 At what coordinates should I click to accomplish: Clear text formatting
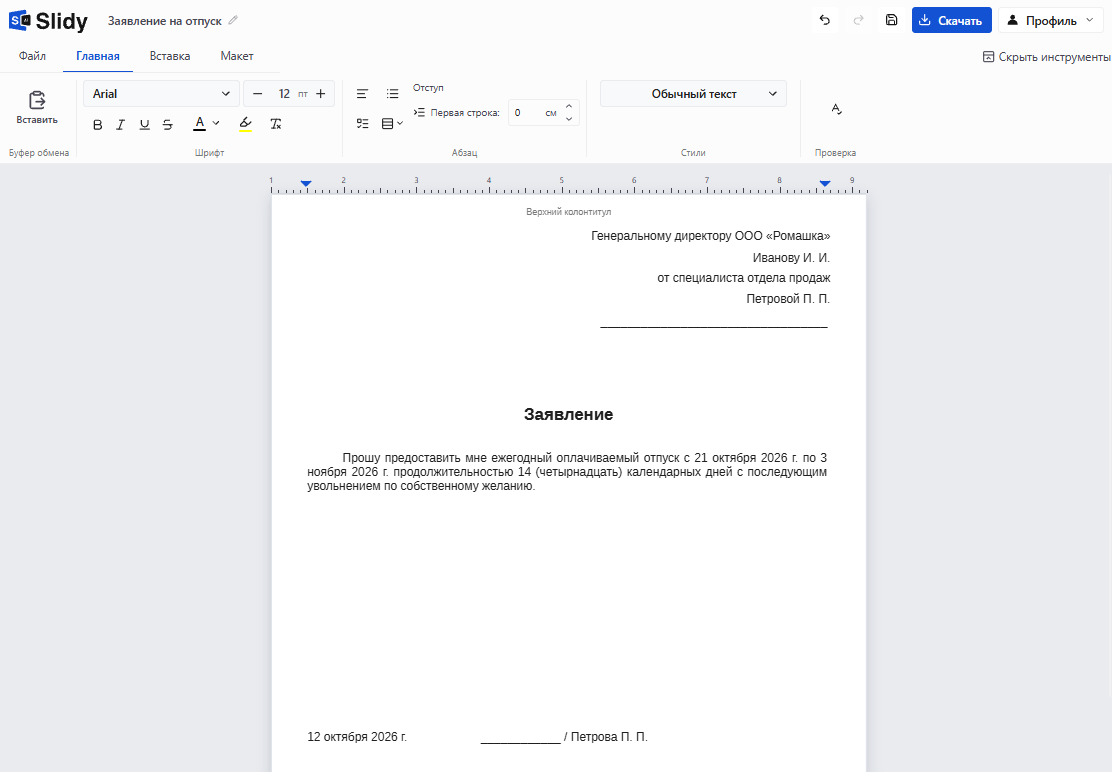276,124
